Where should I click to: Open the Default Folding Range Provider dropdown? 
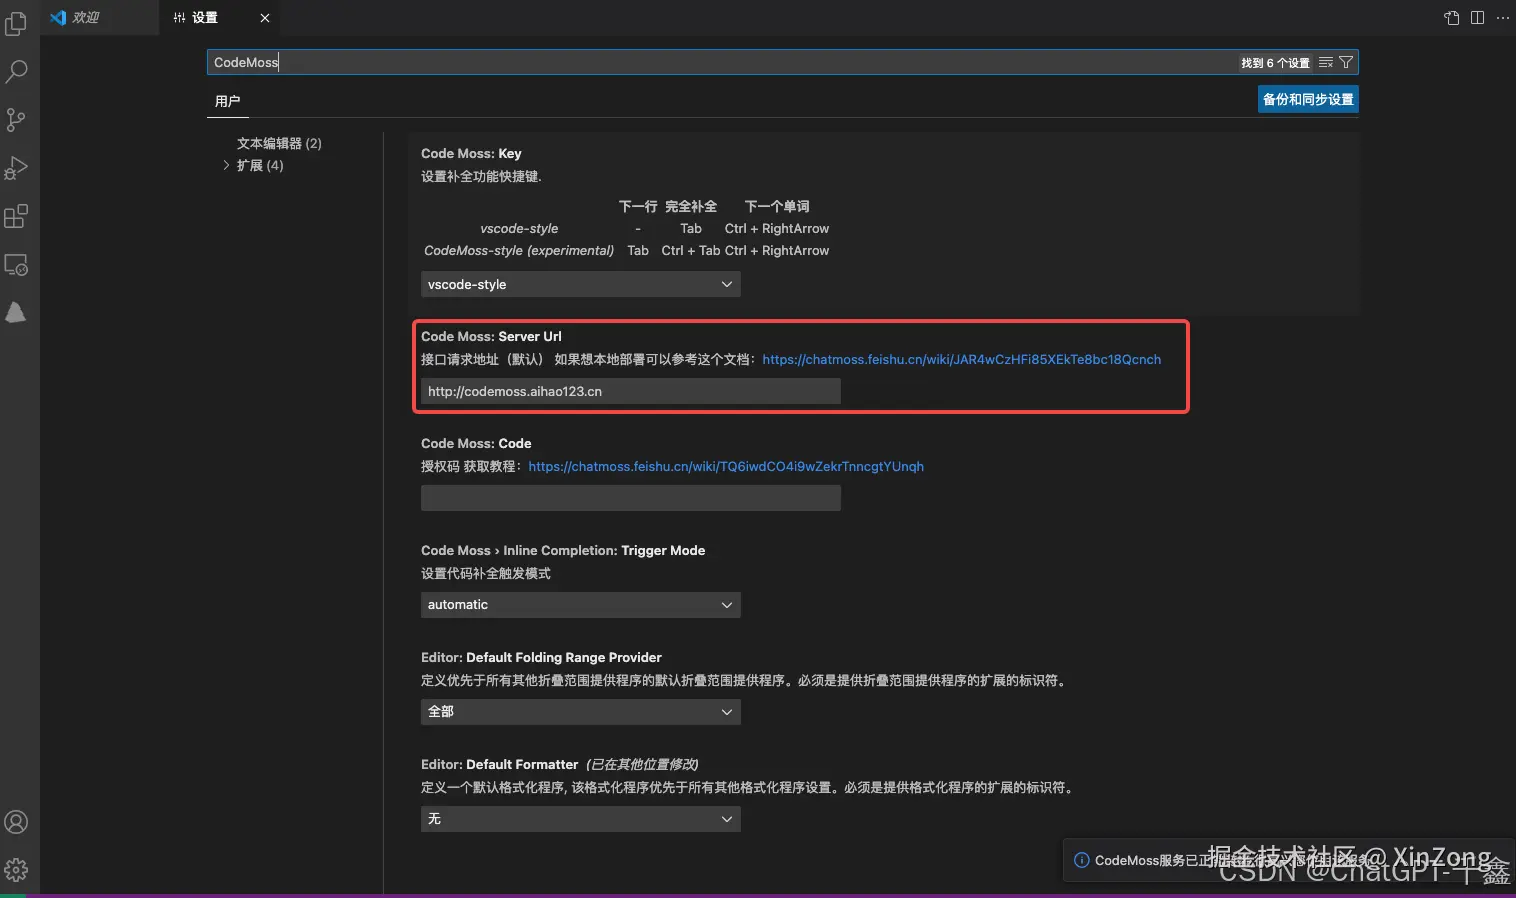tap(580, 712)
